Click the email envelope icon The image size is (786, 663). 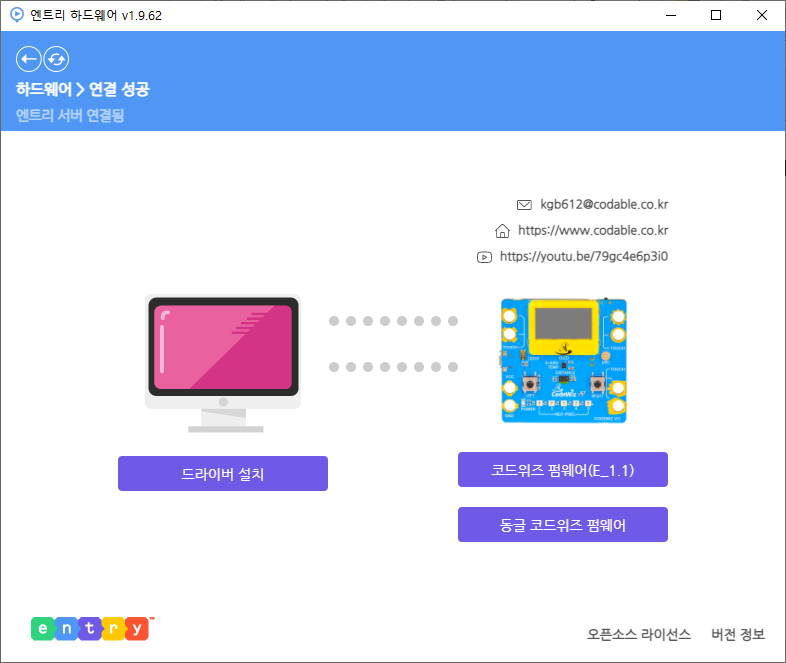tap(524, 205)
